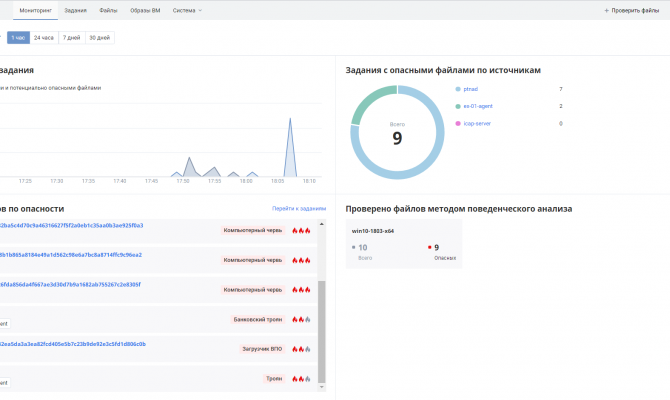Follow the Перейти к заданиям link
This screenshot has height=400, width=670.
299,208
